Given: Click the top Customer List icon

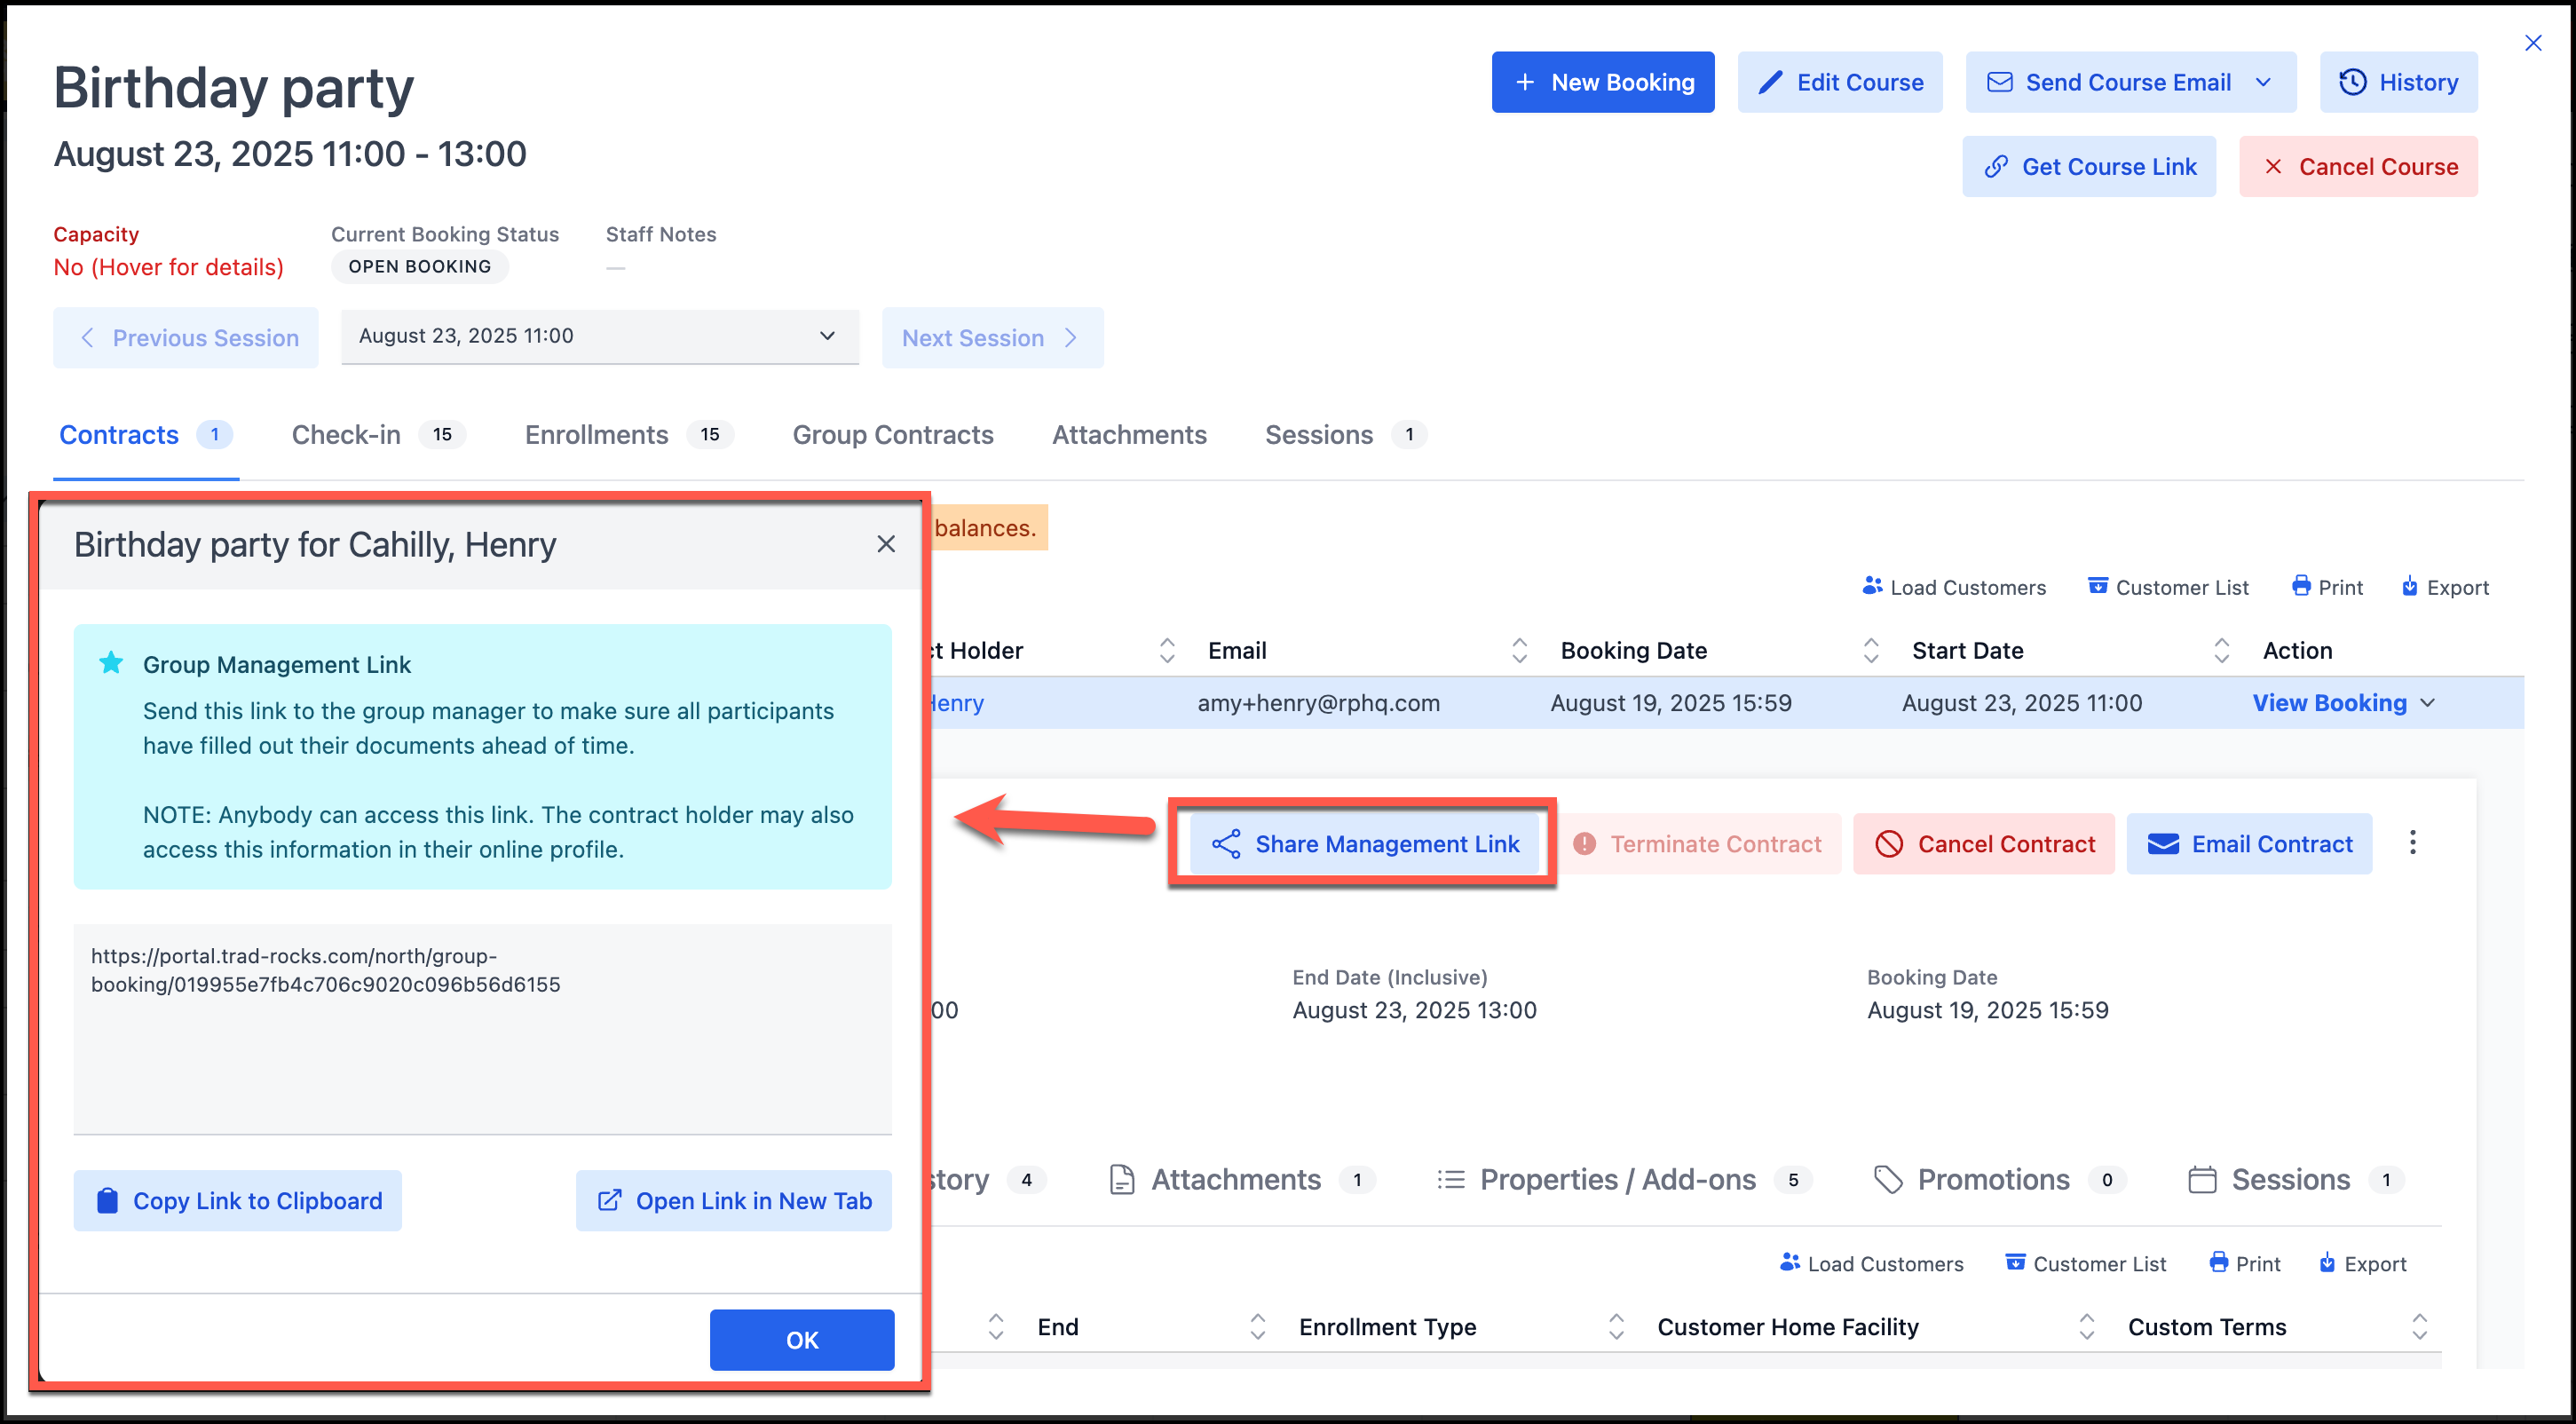Looking at the screenshot, I should click(2097, 586).
